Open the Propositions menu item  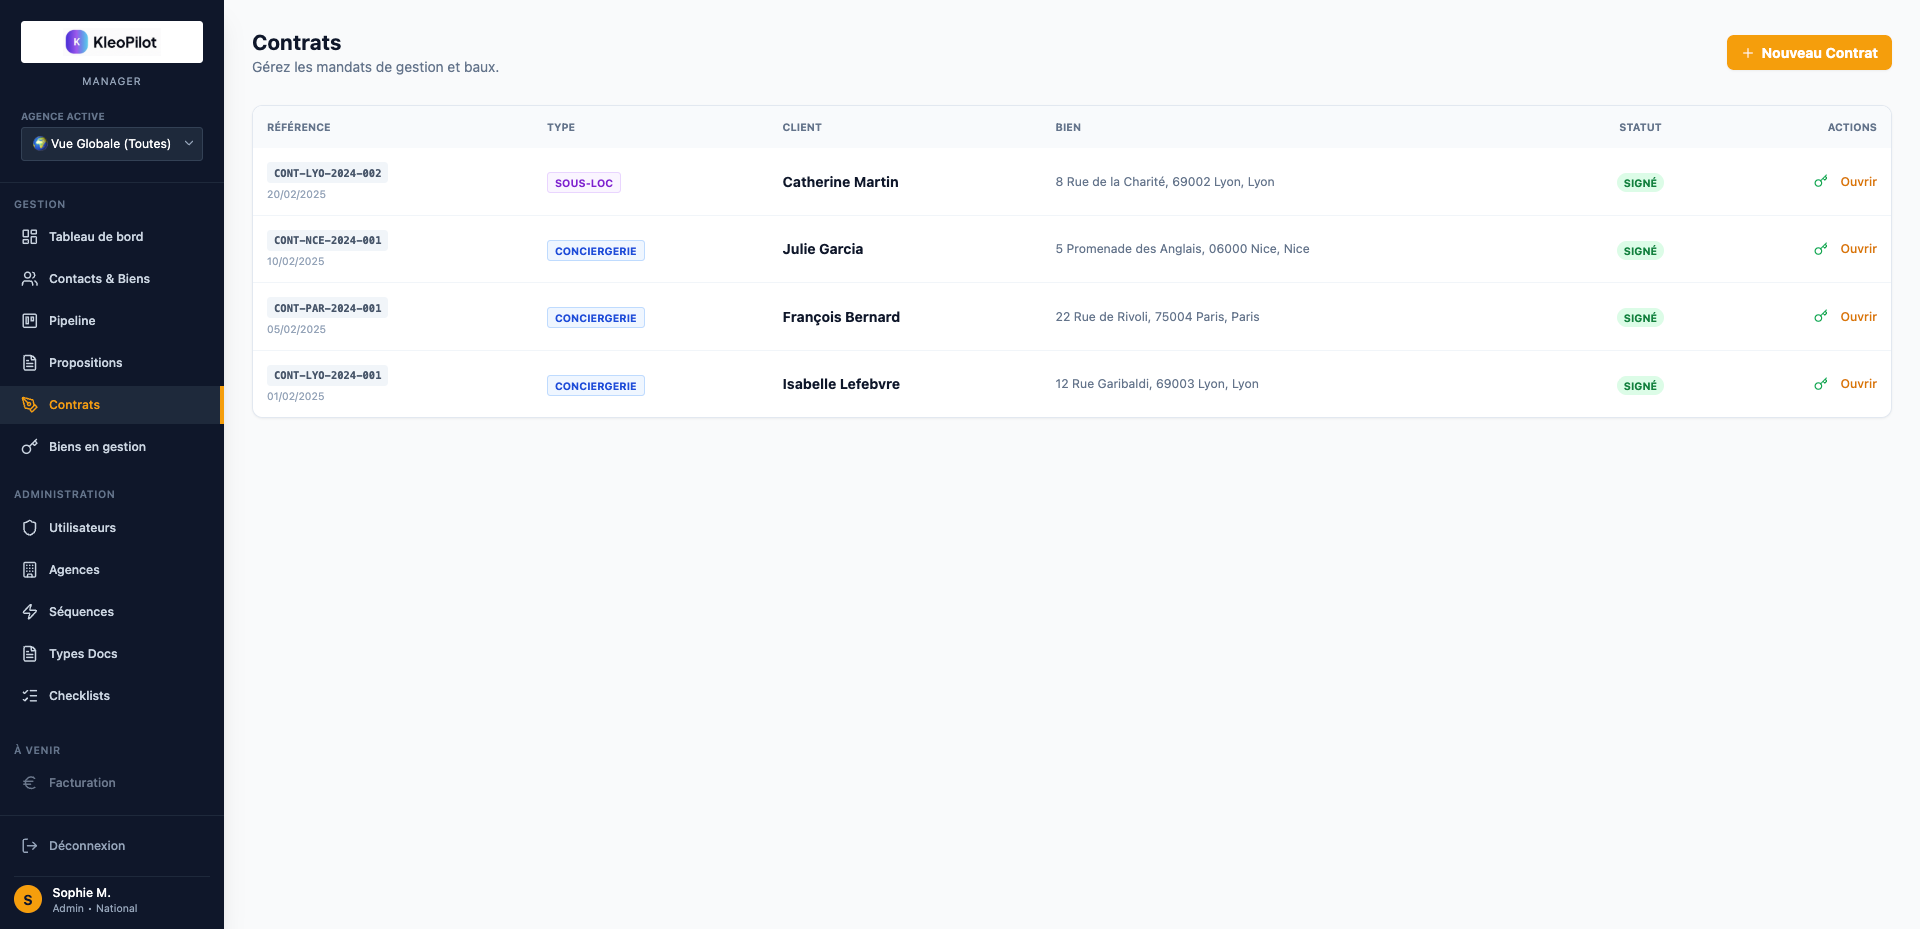(x=85, y=363)
